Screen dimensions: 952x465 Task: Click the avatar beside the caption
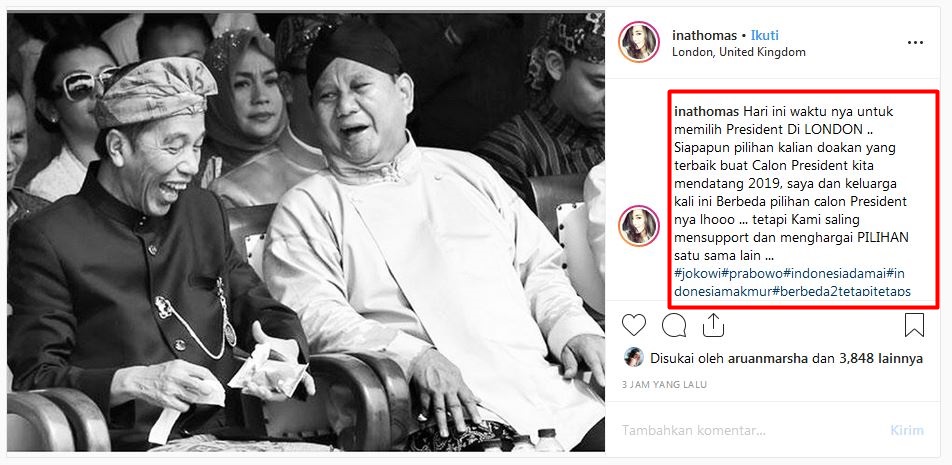639,225
